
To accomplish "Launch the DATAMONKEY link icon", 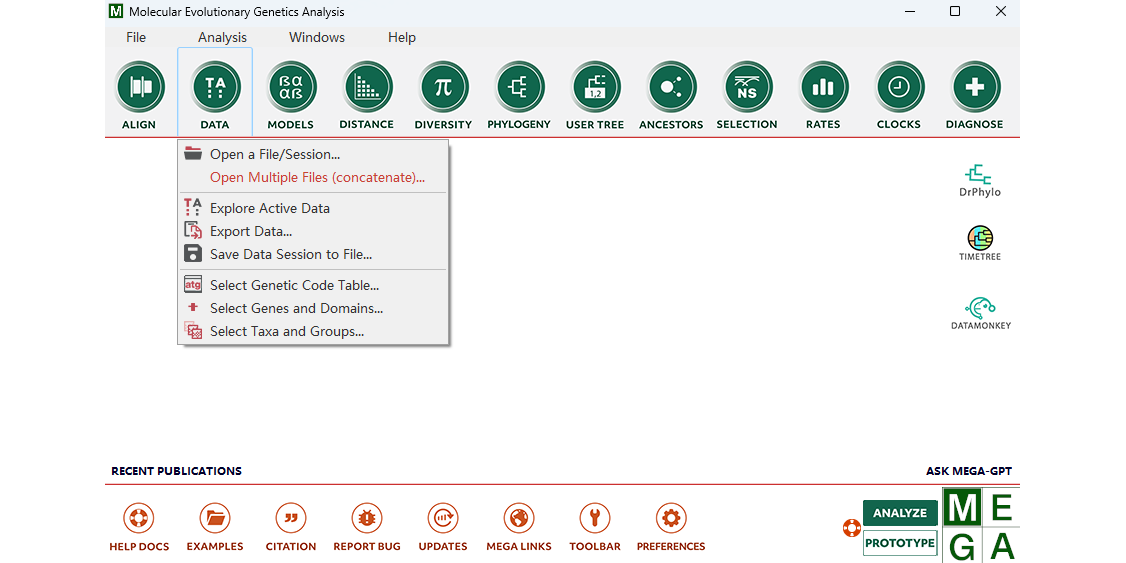I will [980, 310].
